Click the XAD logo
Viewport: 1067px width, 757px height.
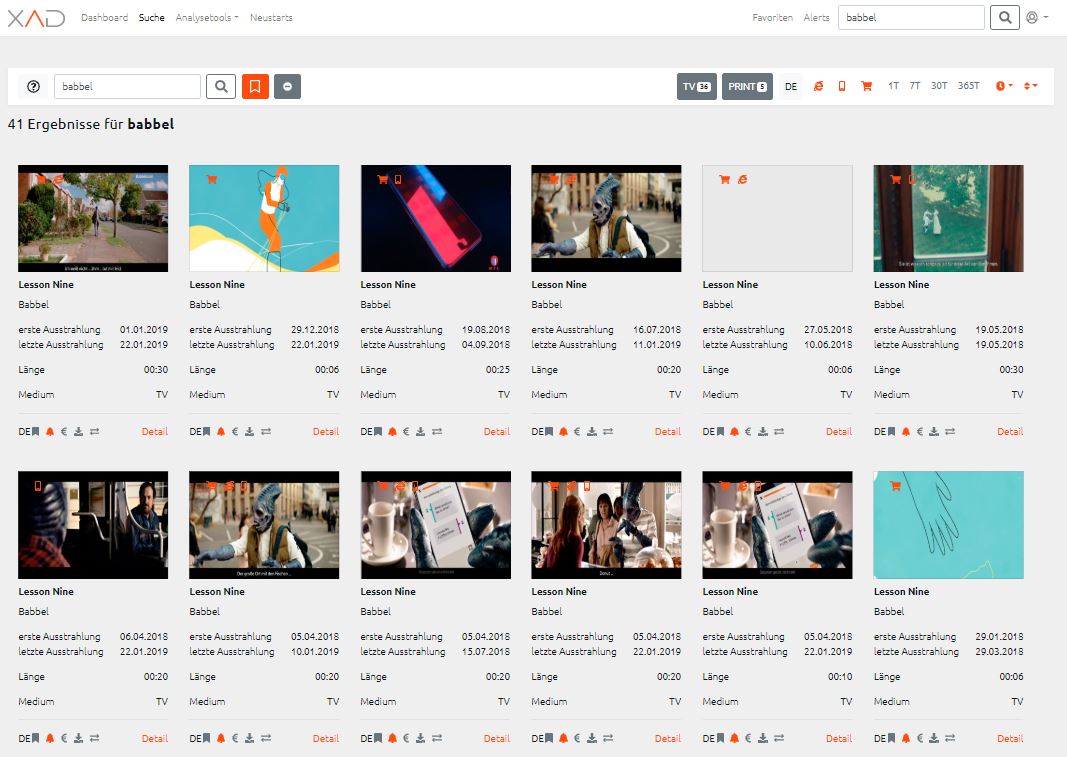point(36,18)
